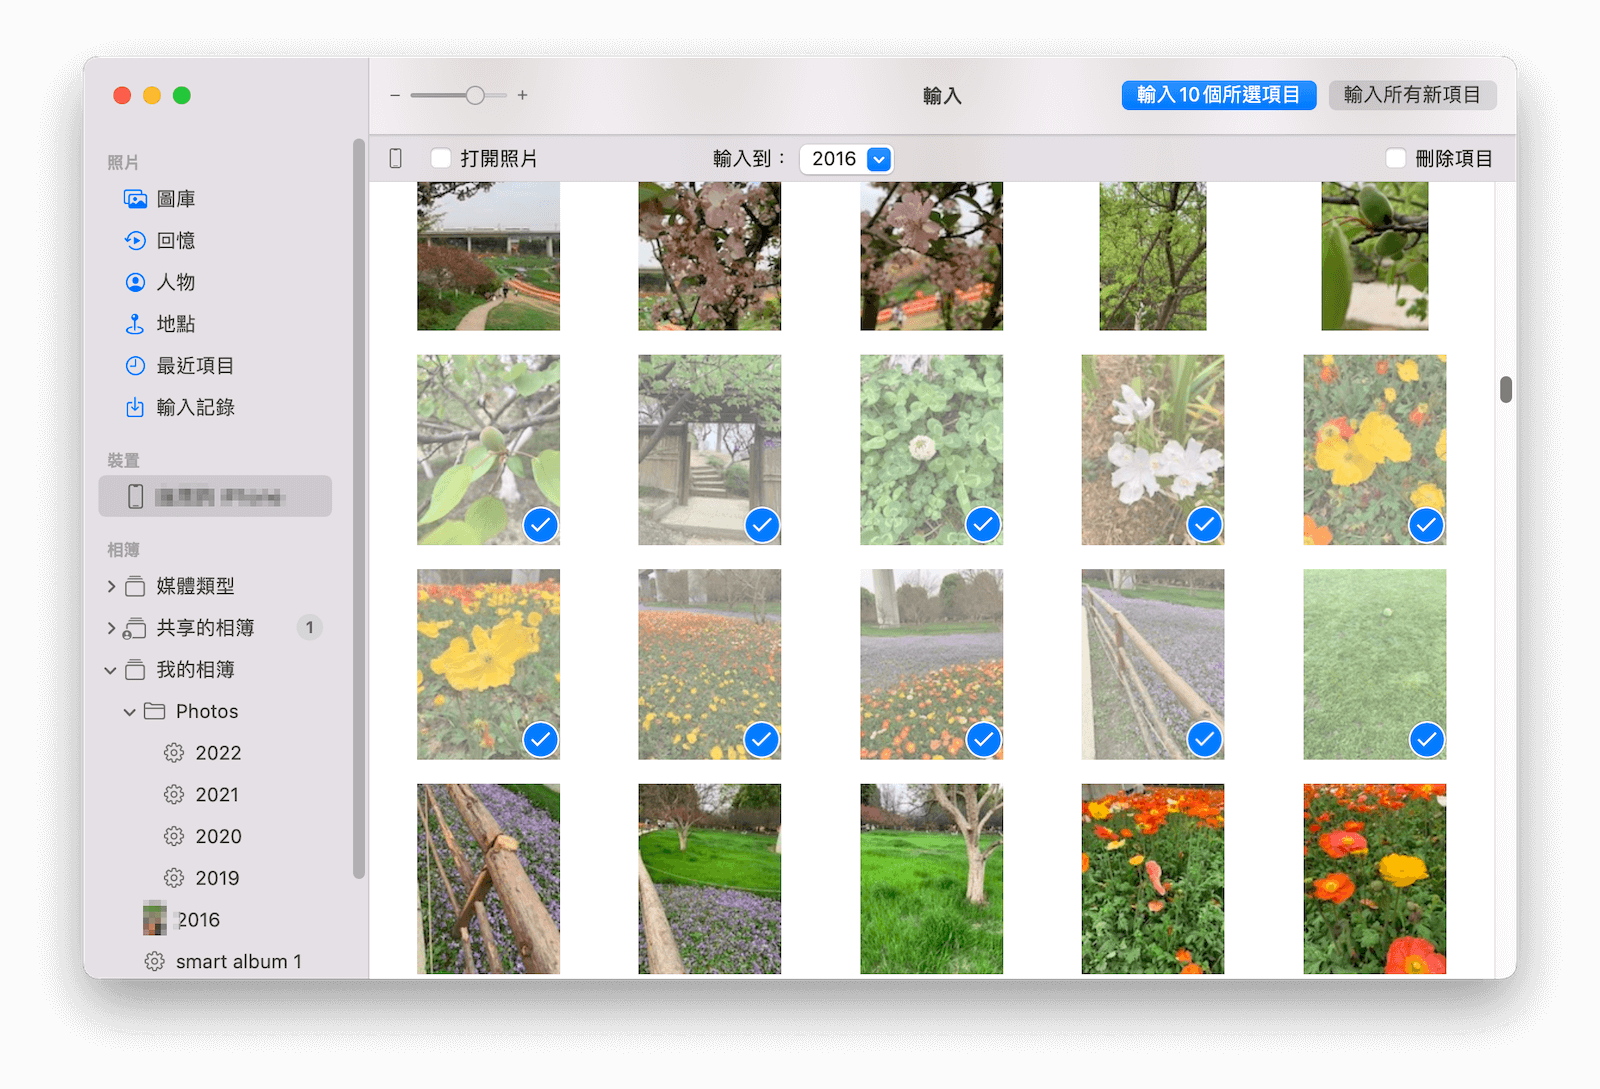1600x1089 pixels.
Task: Select the 地點 places pin icon
Action: (x=135, y=324)
